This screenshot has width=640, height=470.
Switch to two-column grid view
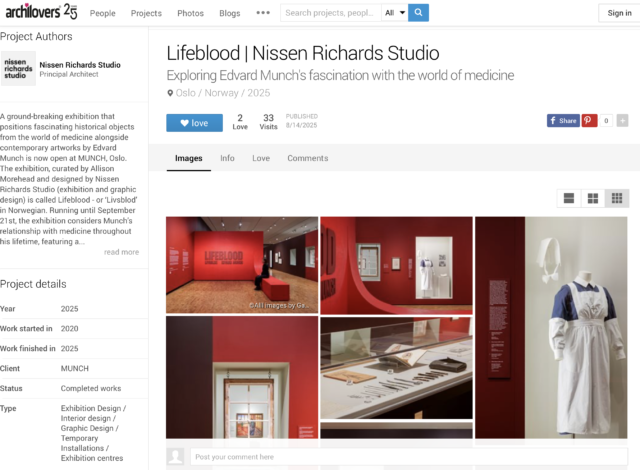(593, 198)
